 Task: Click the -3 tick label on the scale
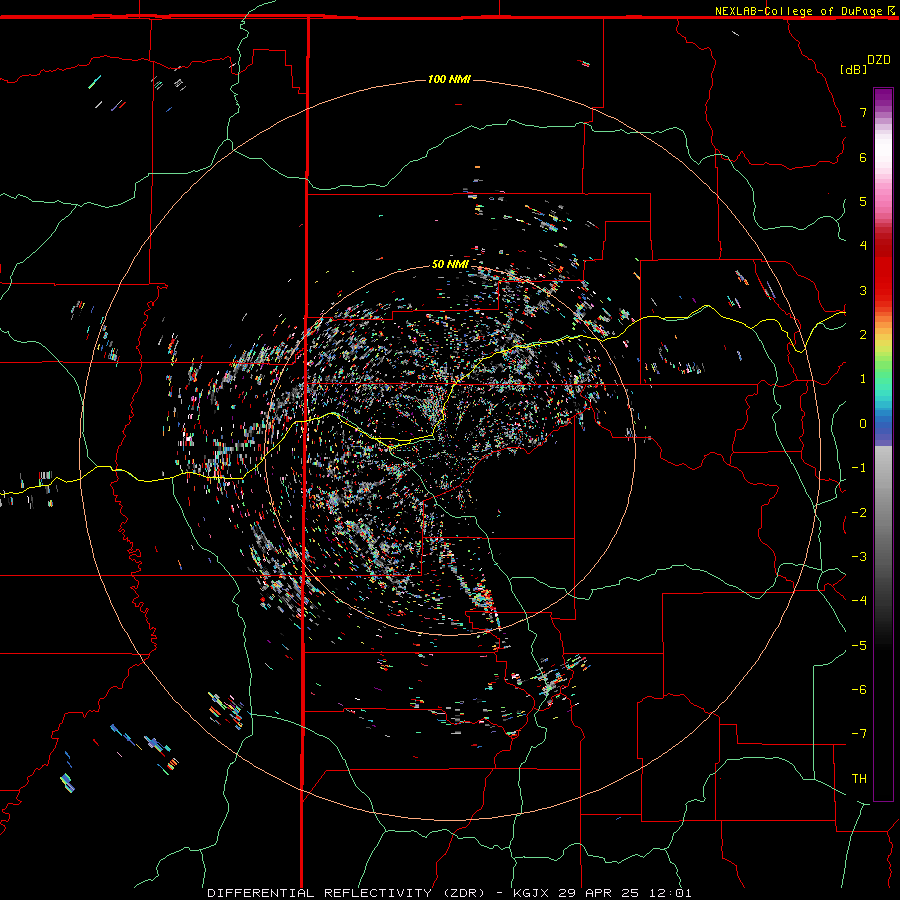(859, 557)
